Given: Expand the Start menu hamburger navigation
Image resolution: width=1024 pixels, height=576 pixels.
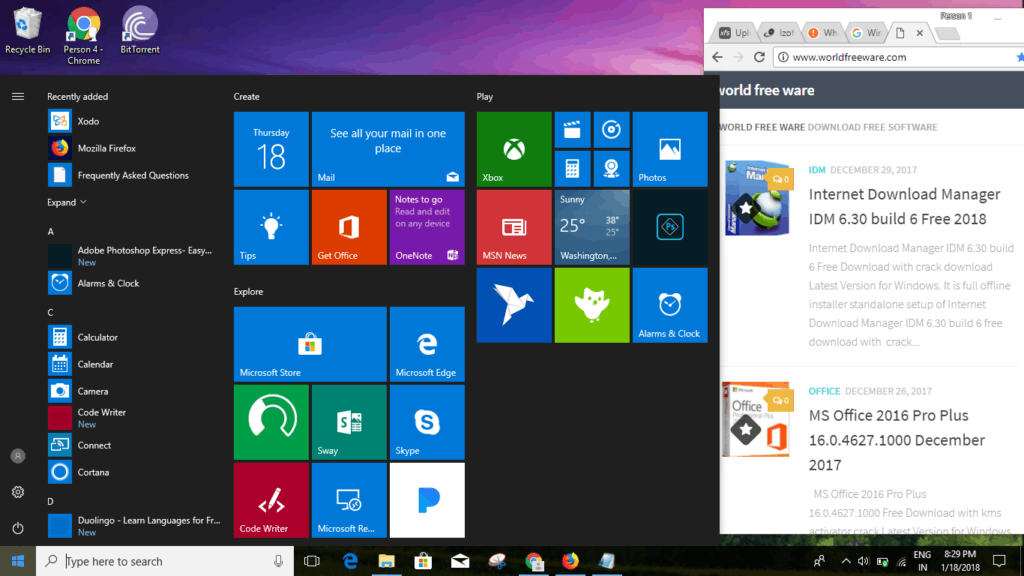Looking at the screenshot, I should 18,97.
